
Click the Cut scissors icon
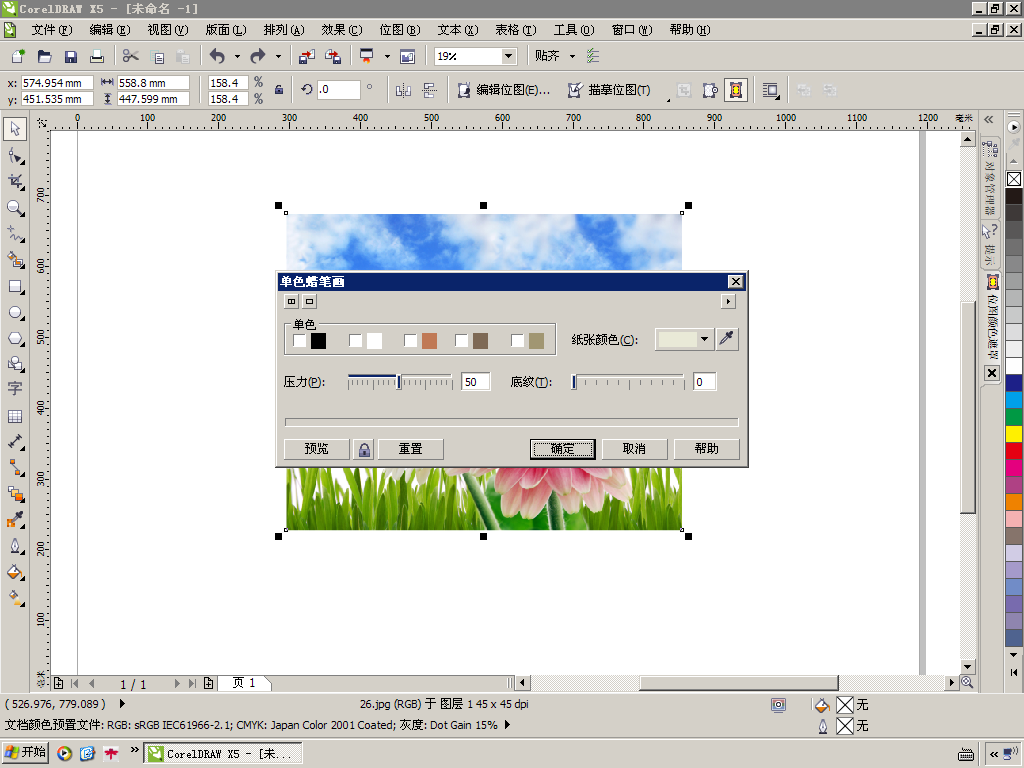(131, 56)
